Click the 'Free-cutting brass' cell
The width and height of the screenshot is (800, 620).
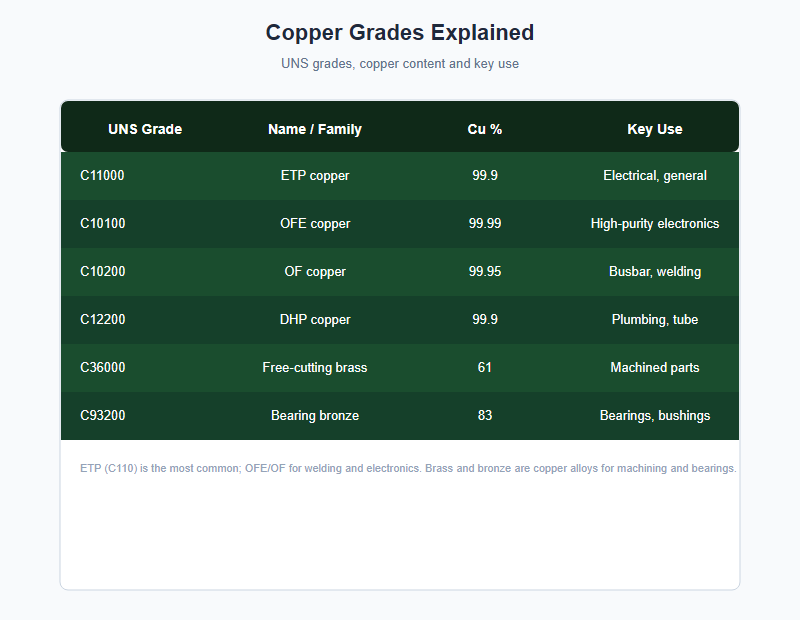coord(315,367)
